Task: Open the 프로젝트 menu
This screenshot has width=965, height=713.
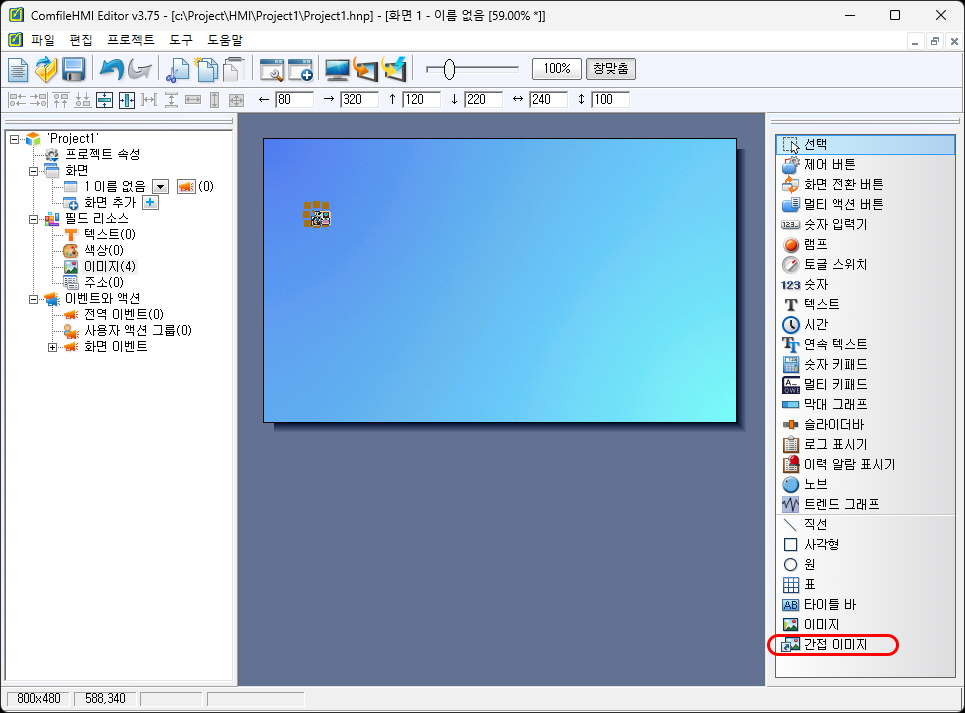Action: click(130, 40)
